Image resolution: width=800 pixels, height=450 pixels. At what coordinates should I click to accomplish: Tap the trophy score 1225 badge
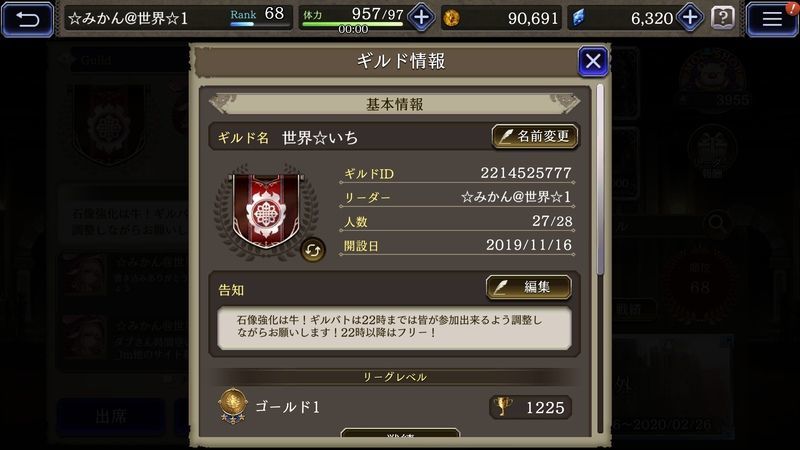click(530, 407)
